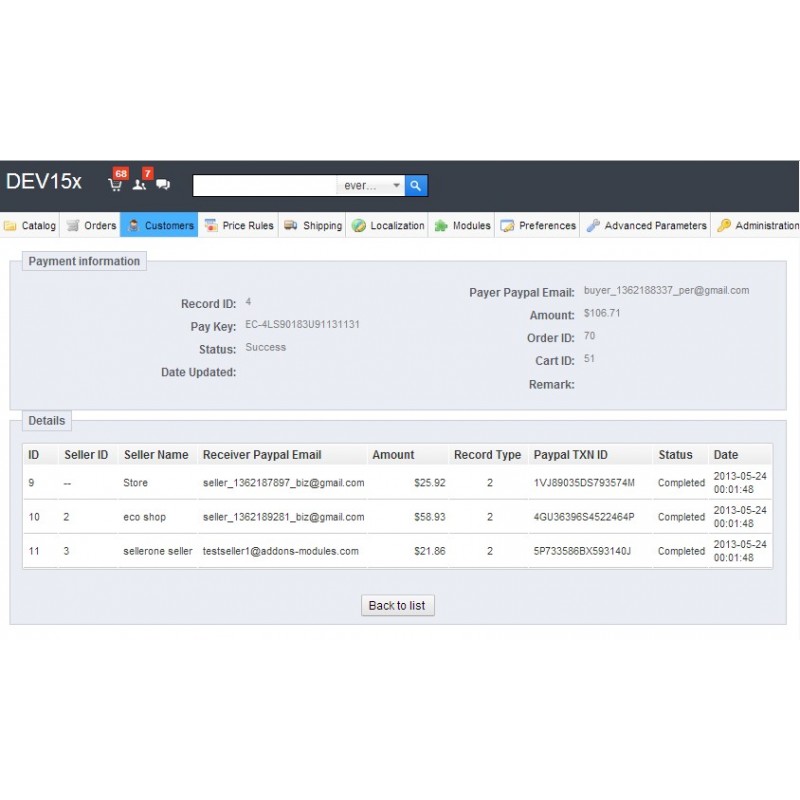The width and height of the screenshot is (800, 800).
Task: Click the Receiver Paypal Email column header
Action: pos(262,455)
